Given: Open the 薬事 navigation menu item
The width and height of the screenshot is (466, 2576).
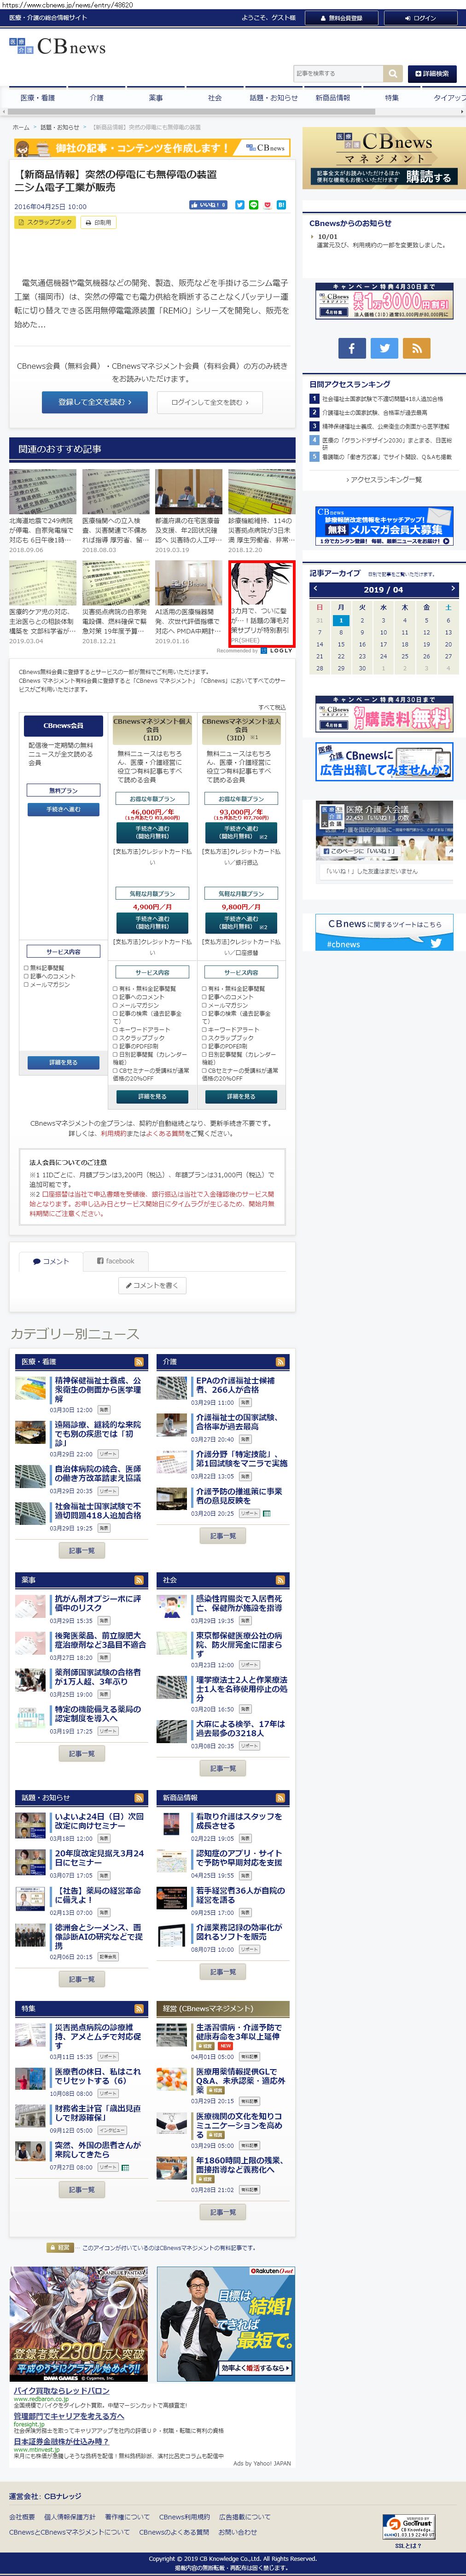Looking at the screenshot, I should [156, 98].
